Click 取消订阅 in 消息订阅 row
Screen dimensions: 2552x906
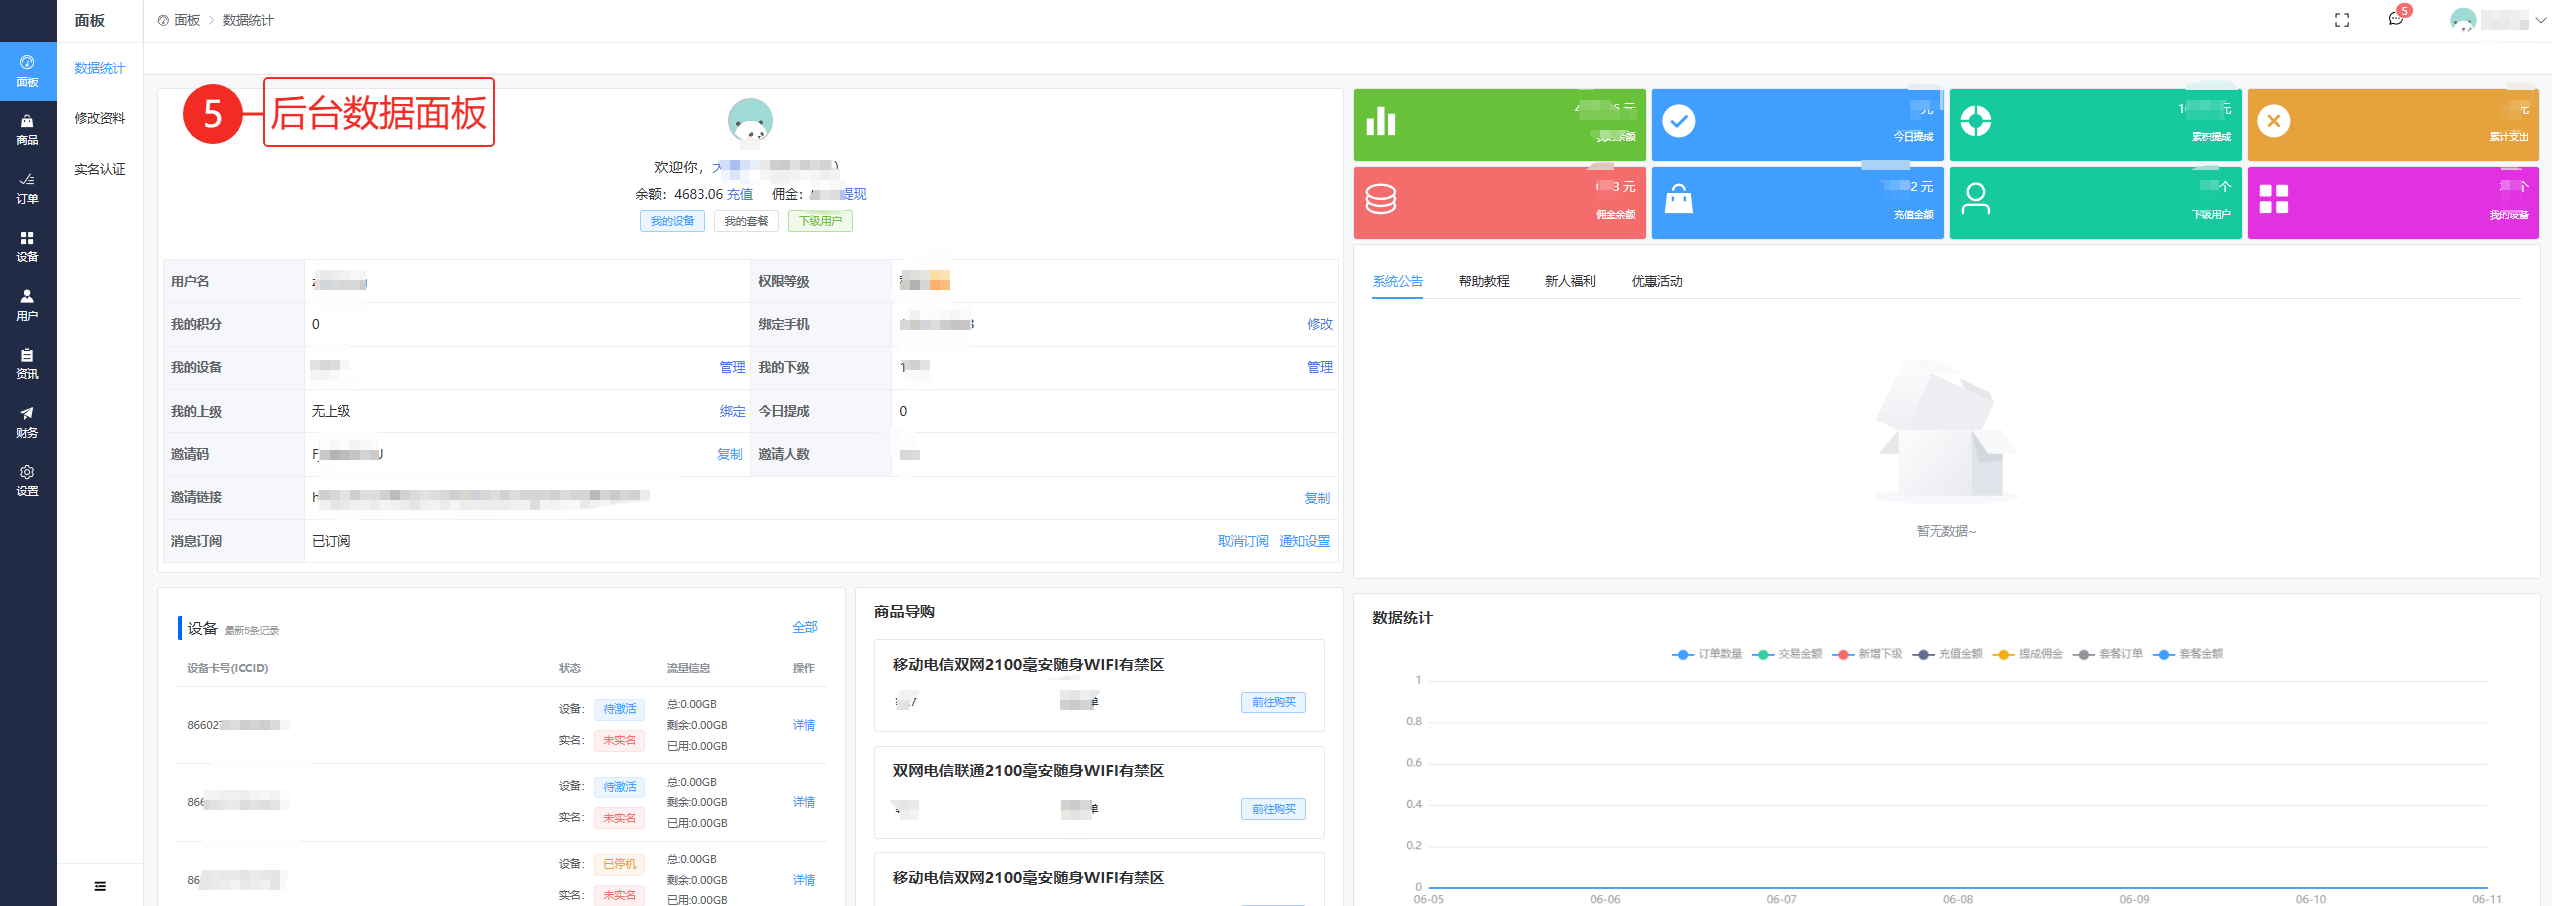[x=1243, y=541]
